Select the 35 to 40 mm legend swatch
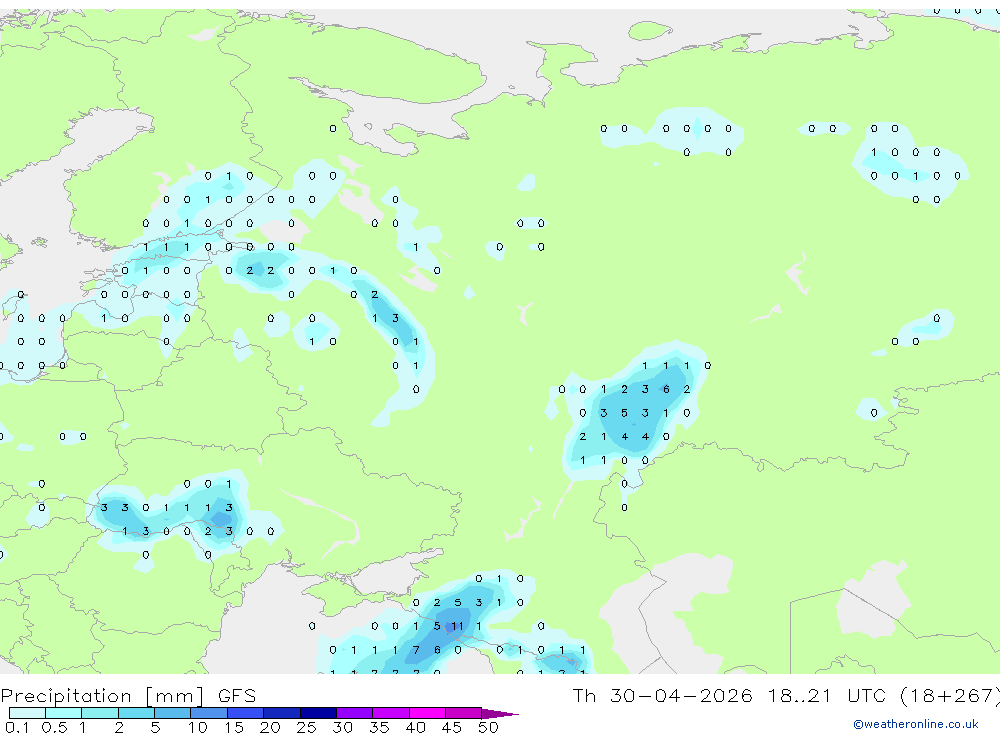Viewport: 1000px width, 733px height. pos(391,713)
